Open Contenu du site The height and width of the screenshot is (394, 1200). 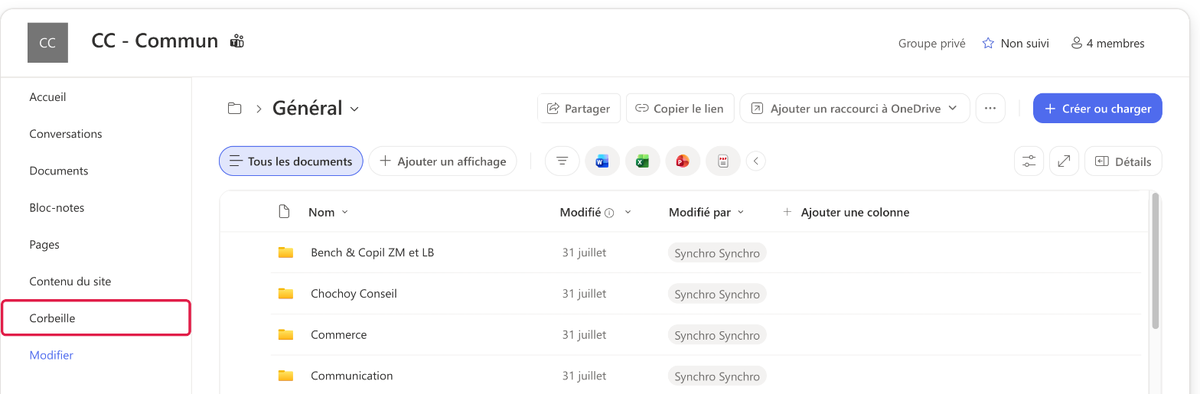tap(70, 282)
